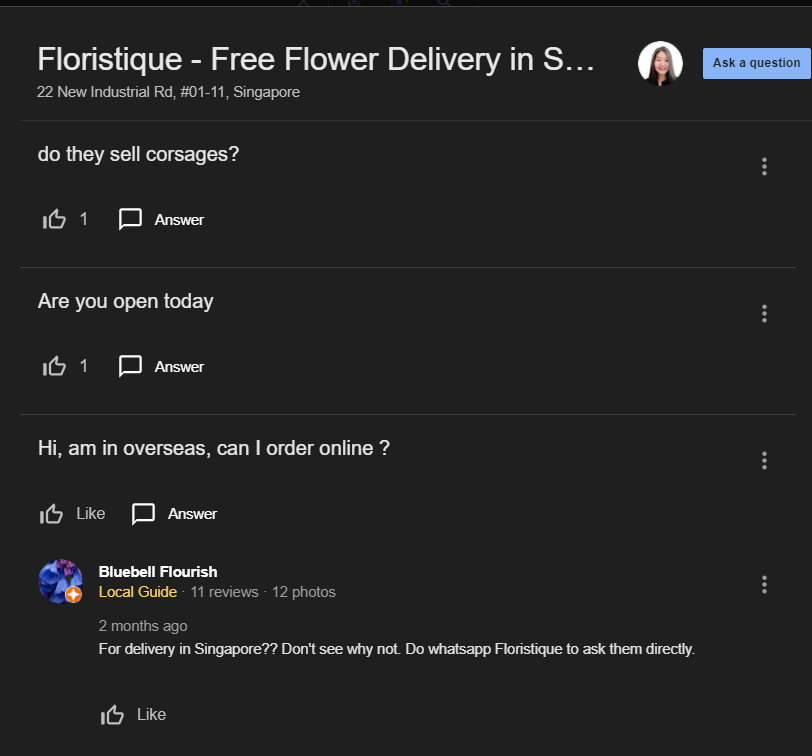The width and height of the screenshot is (812, 756).
Task: Click answer bubble icon under overseas order question
Action: [144, 514]
